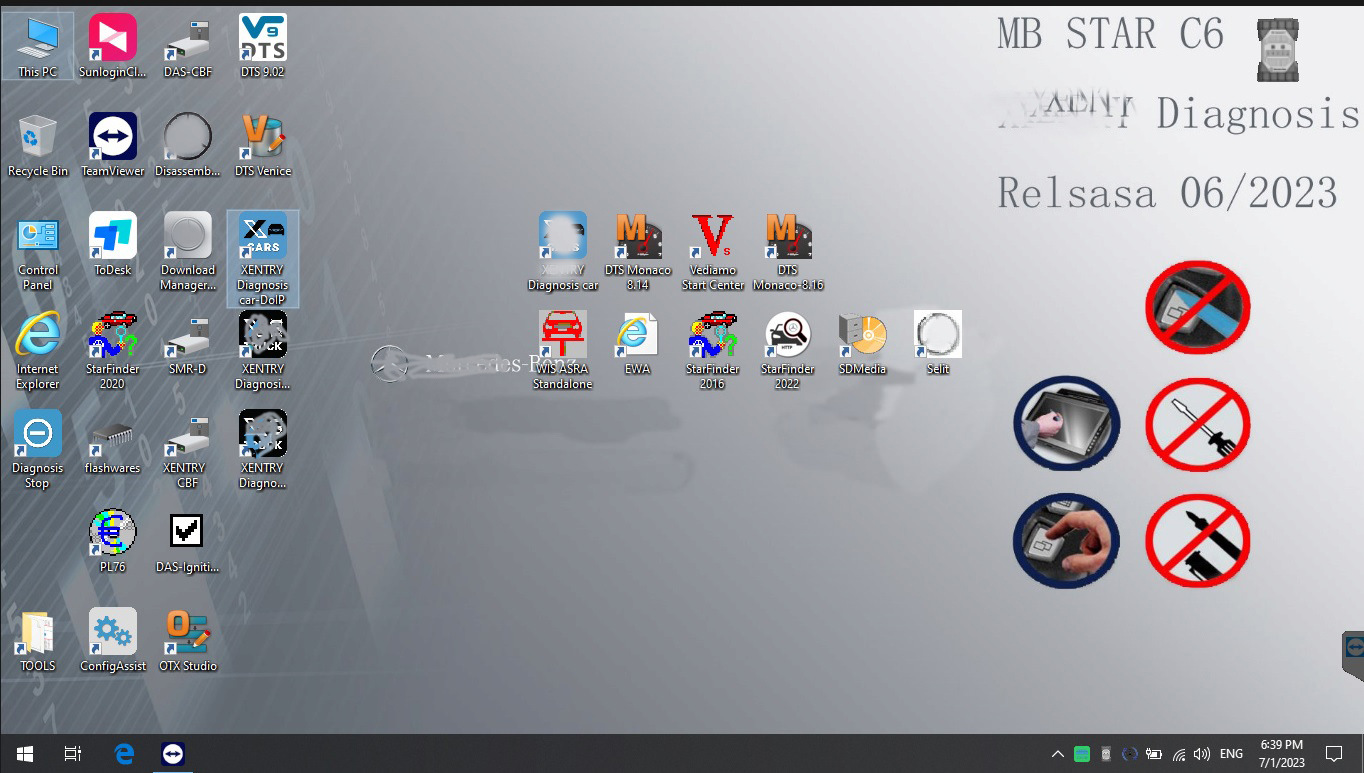
Task: Open the Windows Start menu
Action: 24,754
